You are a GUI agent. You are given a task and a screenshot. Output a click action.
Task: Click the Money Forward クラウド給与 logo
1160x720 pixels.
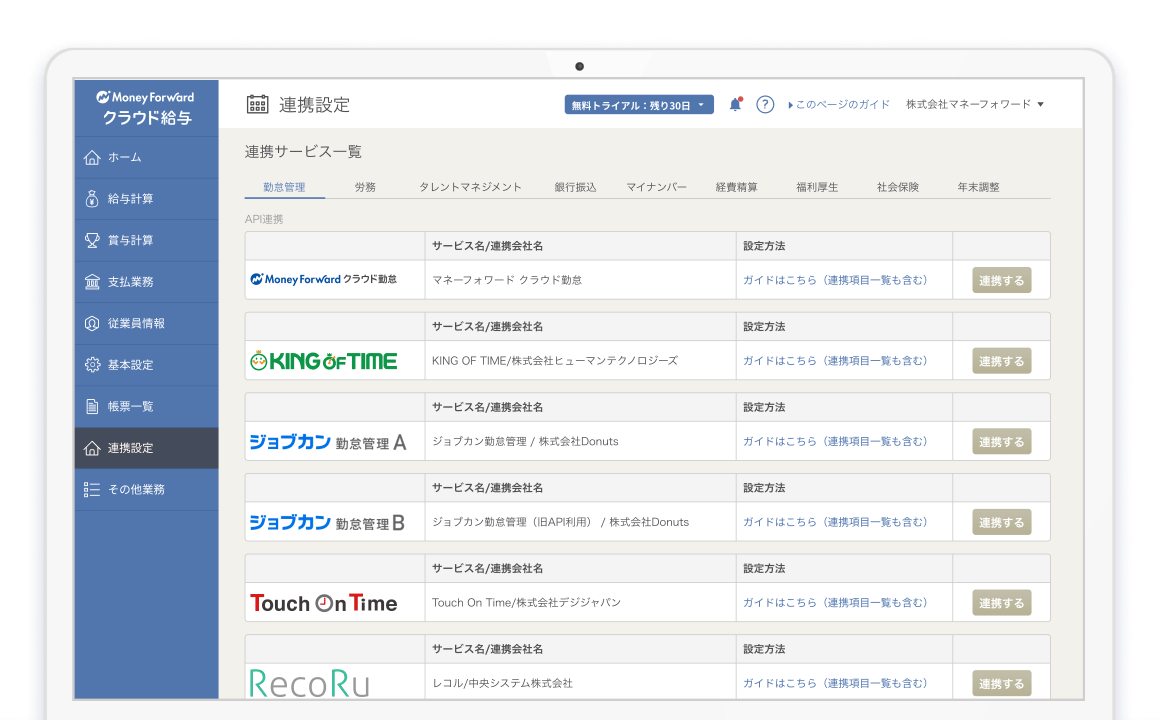coord(146,108)
